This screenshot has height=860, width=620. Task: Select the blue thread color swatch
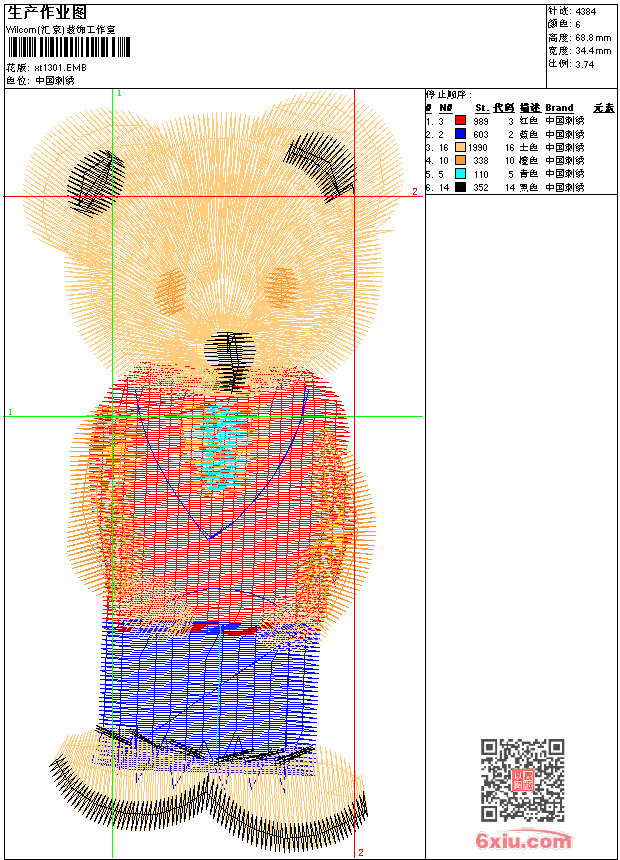pos(461,133)
